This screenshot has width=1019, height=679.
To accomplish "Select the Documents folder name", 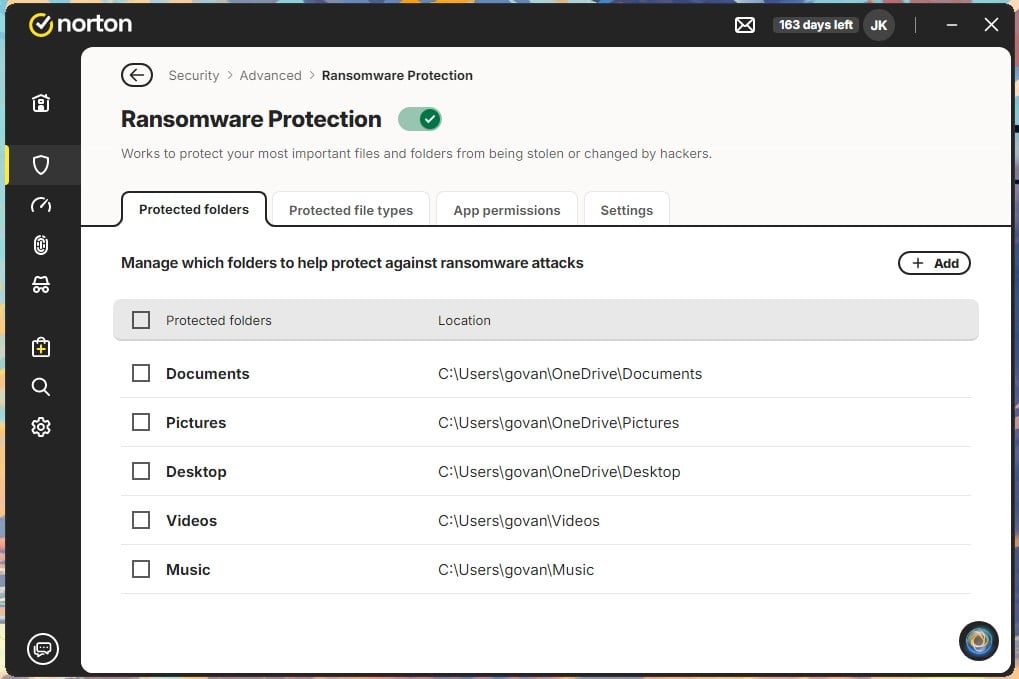I will click(x=207, y=374).
